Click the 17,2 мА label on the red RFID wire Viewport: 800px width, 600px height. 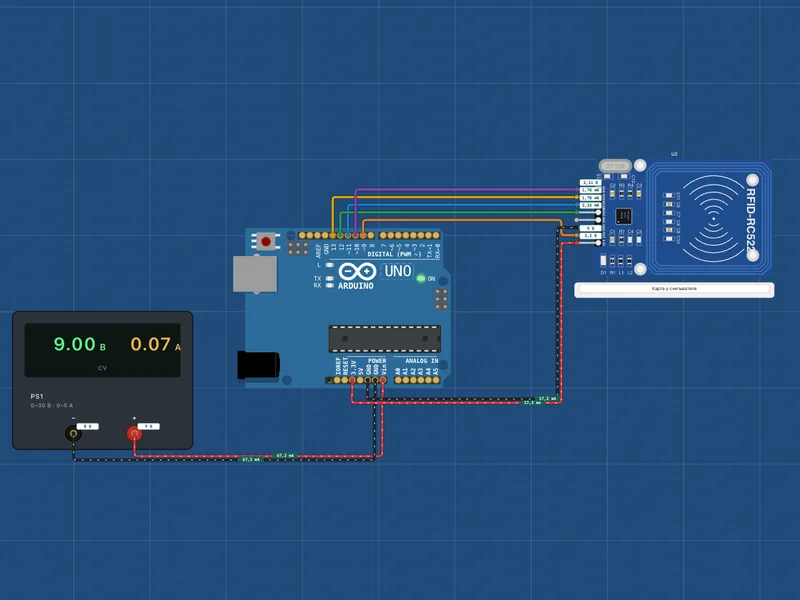click(532, 403)
